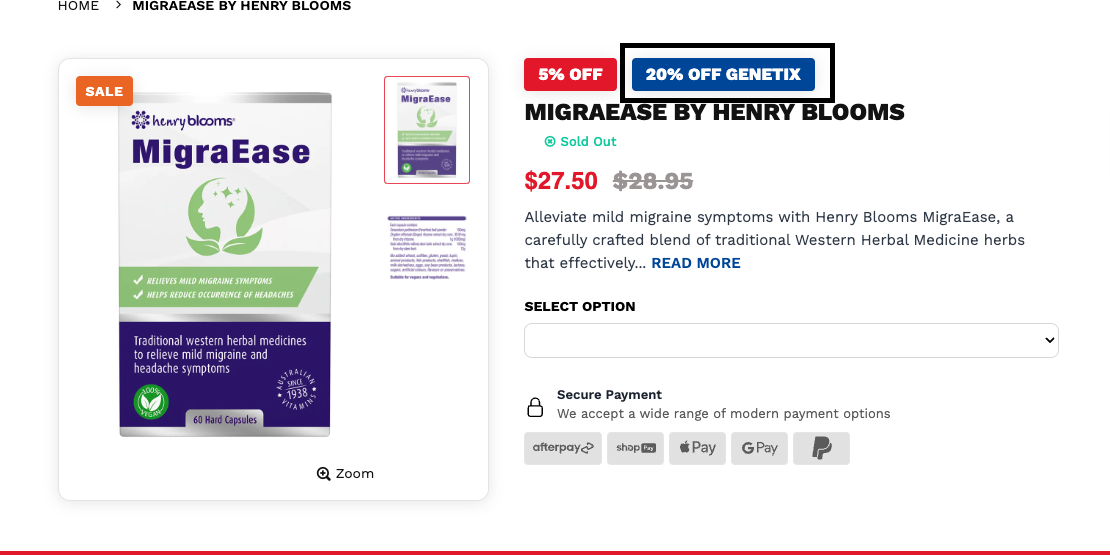Click the Afterpay payment icon
This screenshot has width=1110, height=555.
(x=563, y=448)
